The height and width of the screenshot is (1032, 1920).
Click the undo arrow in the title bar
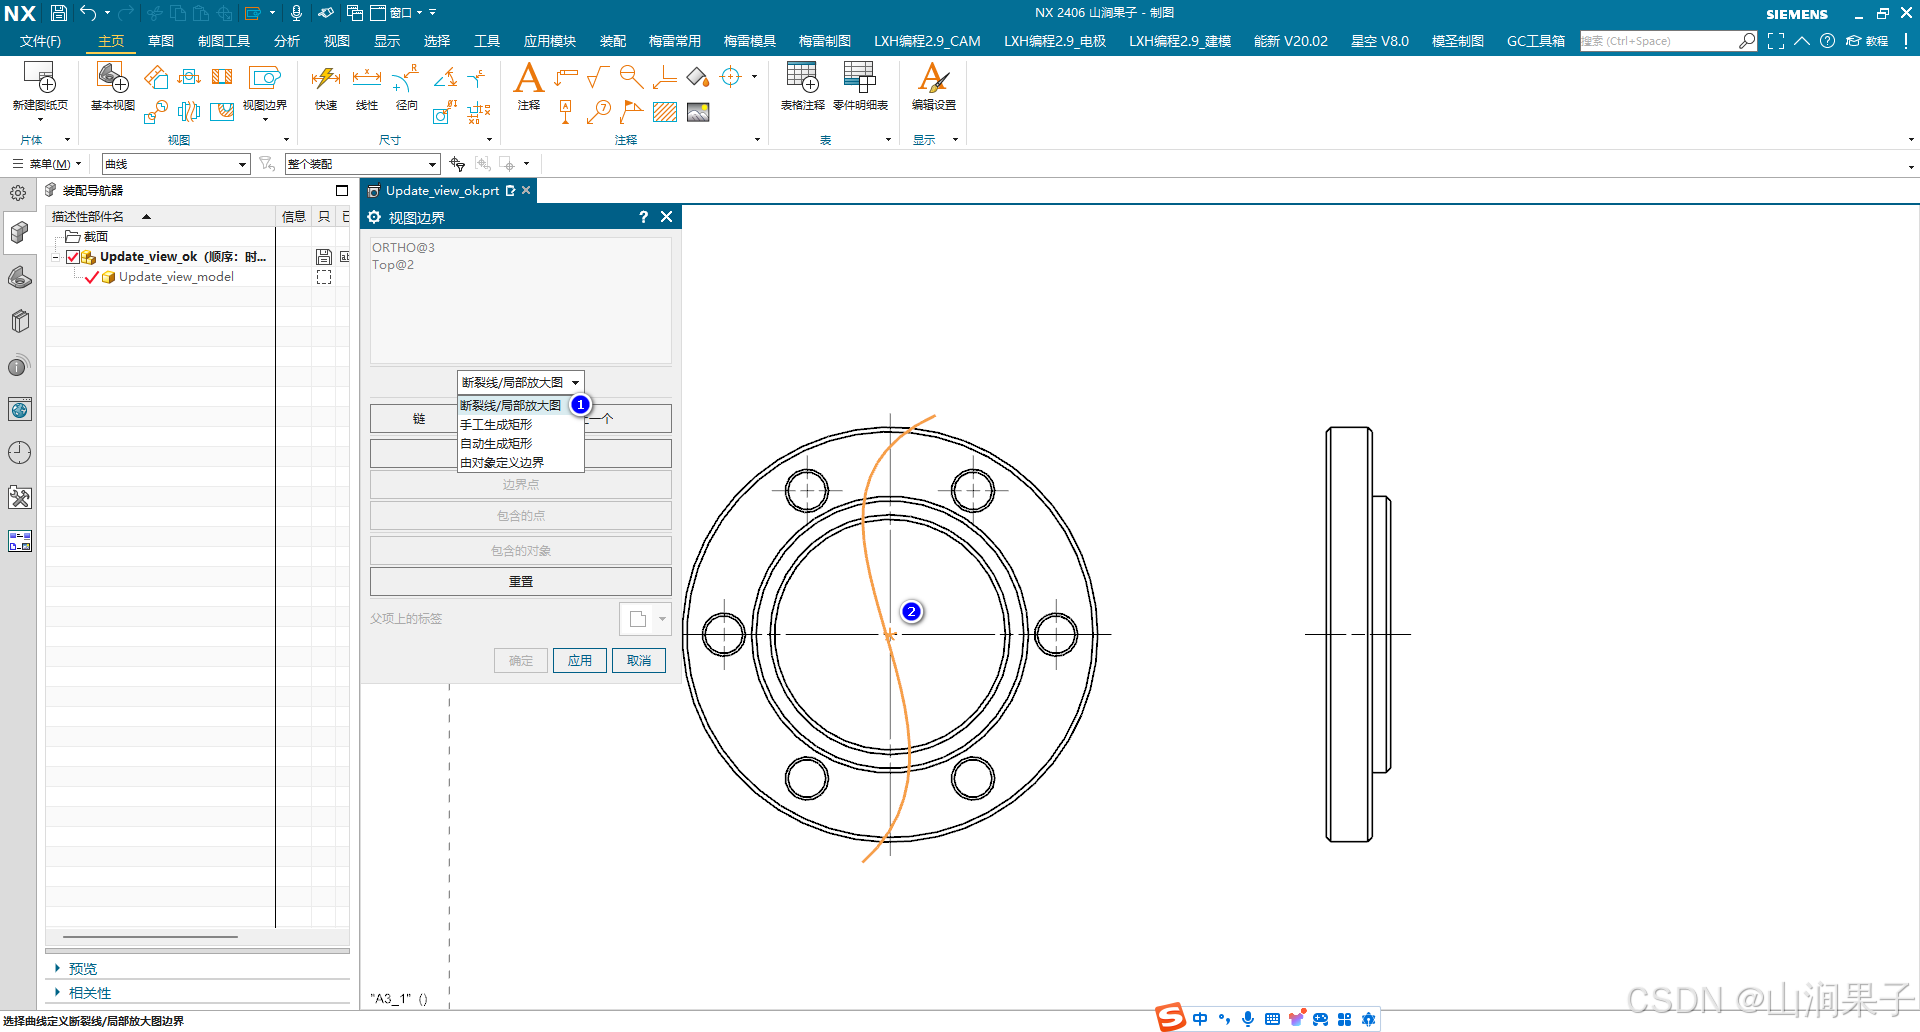(x=88, y=13)
